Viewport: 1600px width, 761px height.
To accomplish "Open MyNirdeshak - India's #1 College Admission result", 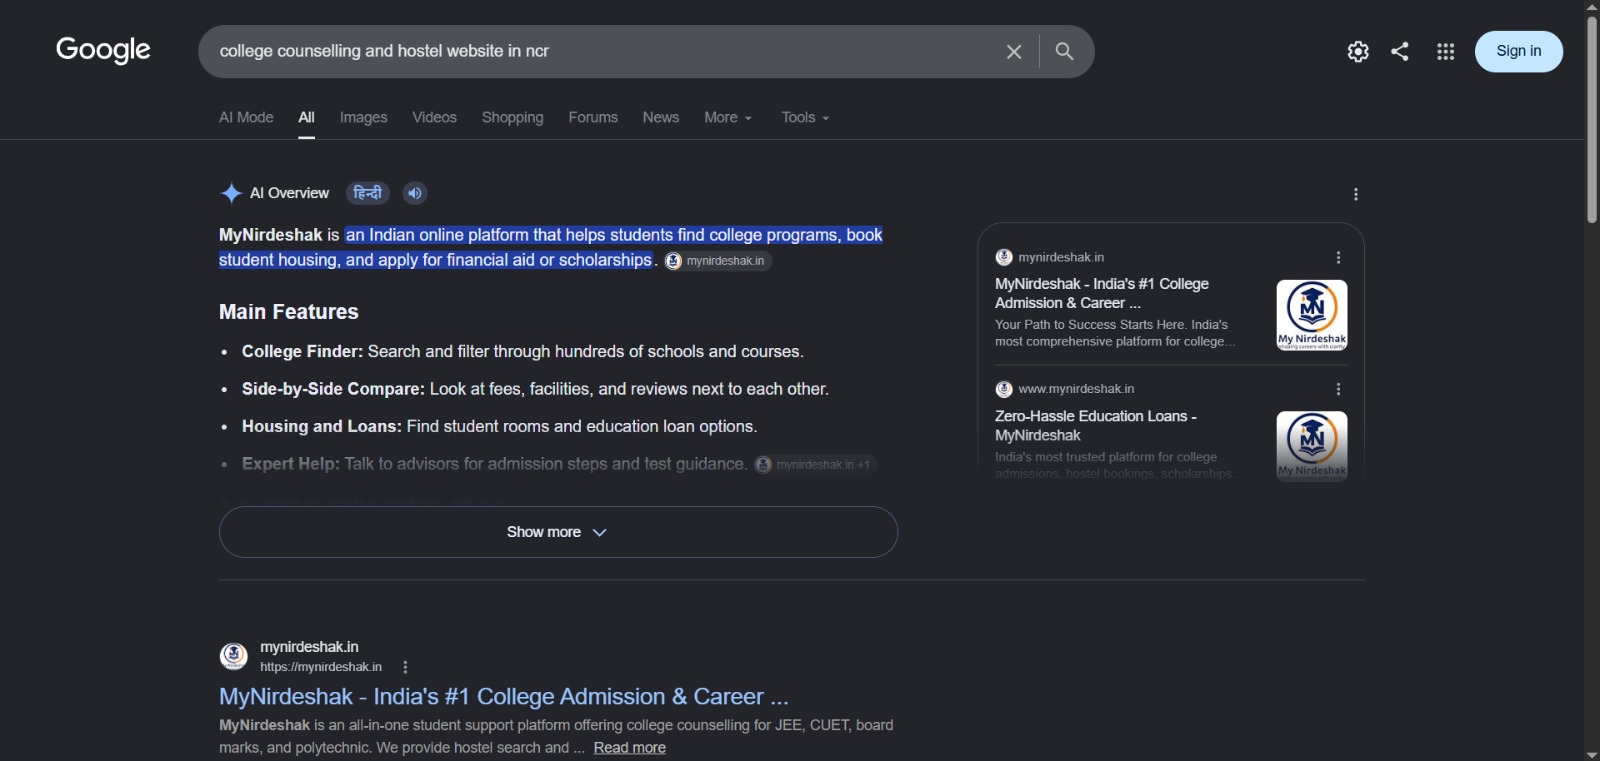I will pyautogui.click(x=504, y=696).
